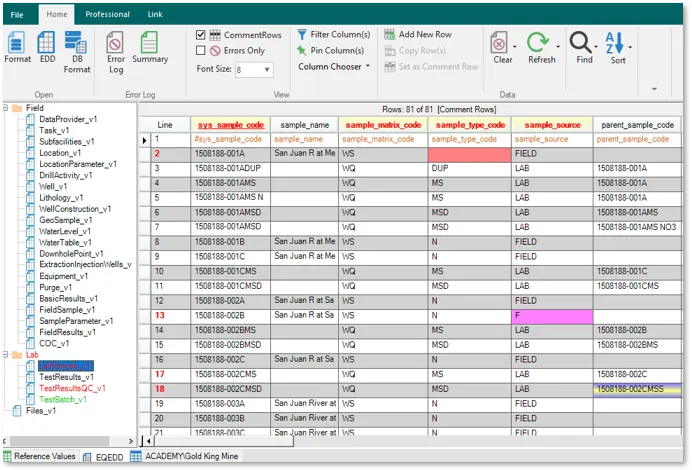Select TestResultsQC_v1 in the tree
This screenshot has height=470, width=692.
click(x=72, y=388)
